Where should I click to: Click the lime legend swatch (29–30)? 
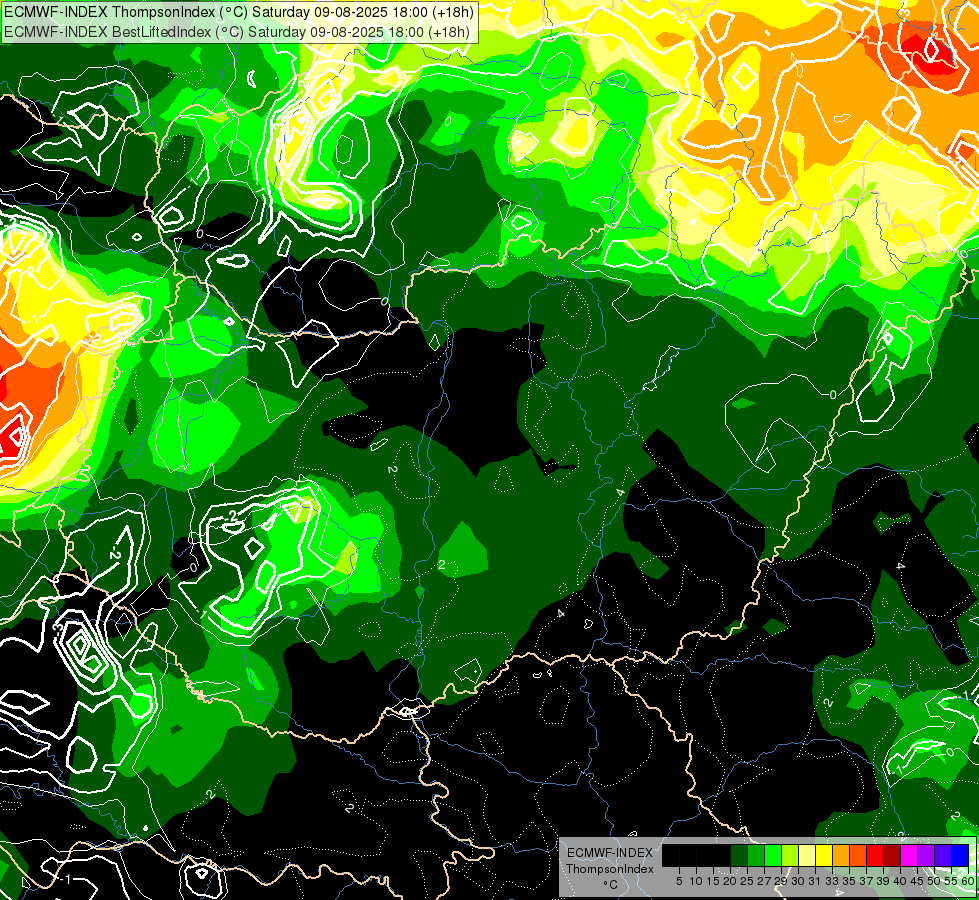[x=790, y=855]
